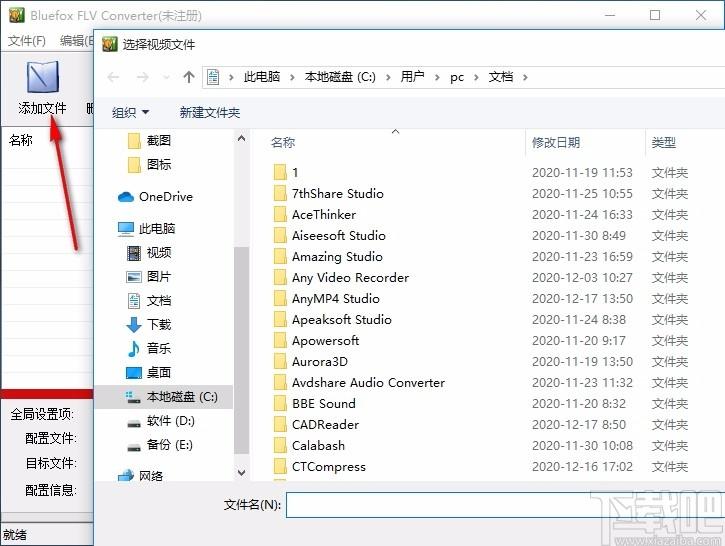725x546 pixels.
Task: Click pc in the address breadcrumb
Action: click(x=457, y=77)
